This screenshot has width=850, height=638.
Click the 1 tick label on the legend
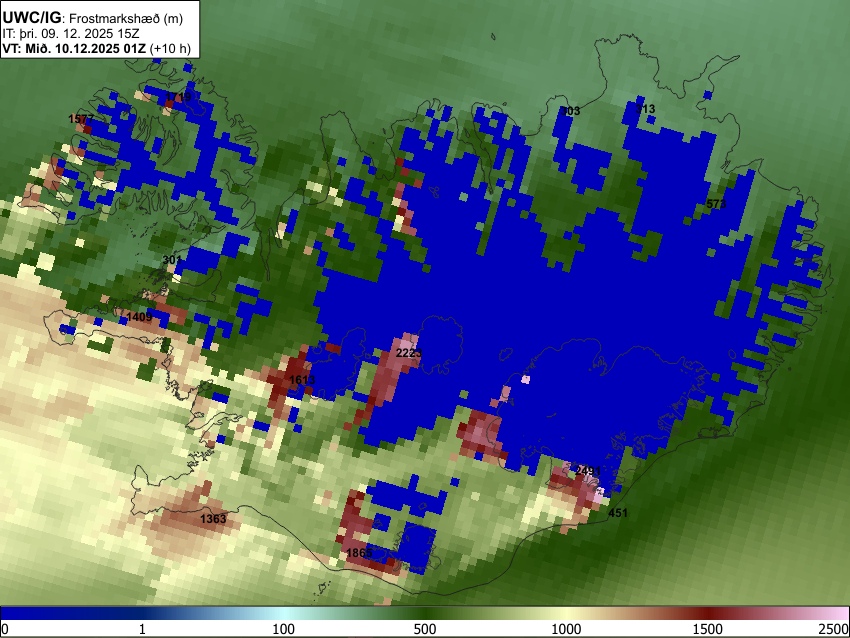[142, 629]
